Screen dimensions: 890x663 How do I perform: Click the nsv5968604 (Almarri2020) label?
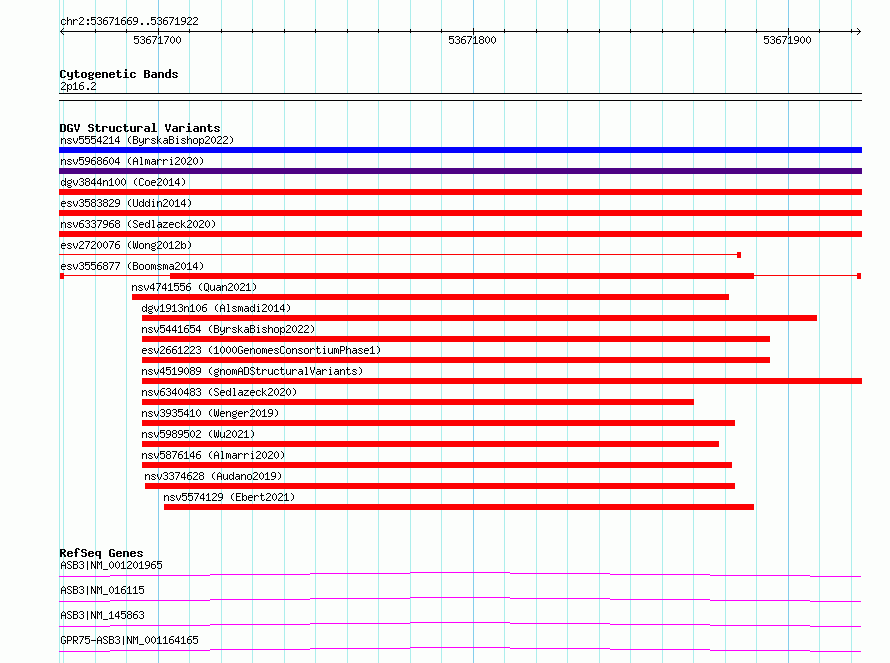coord(132,161)
